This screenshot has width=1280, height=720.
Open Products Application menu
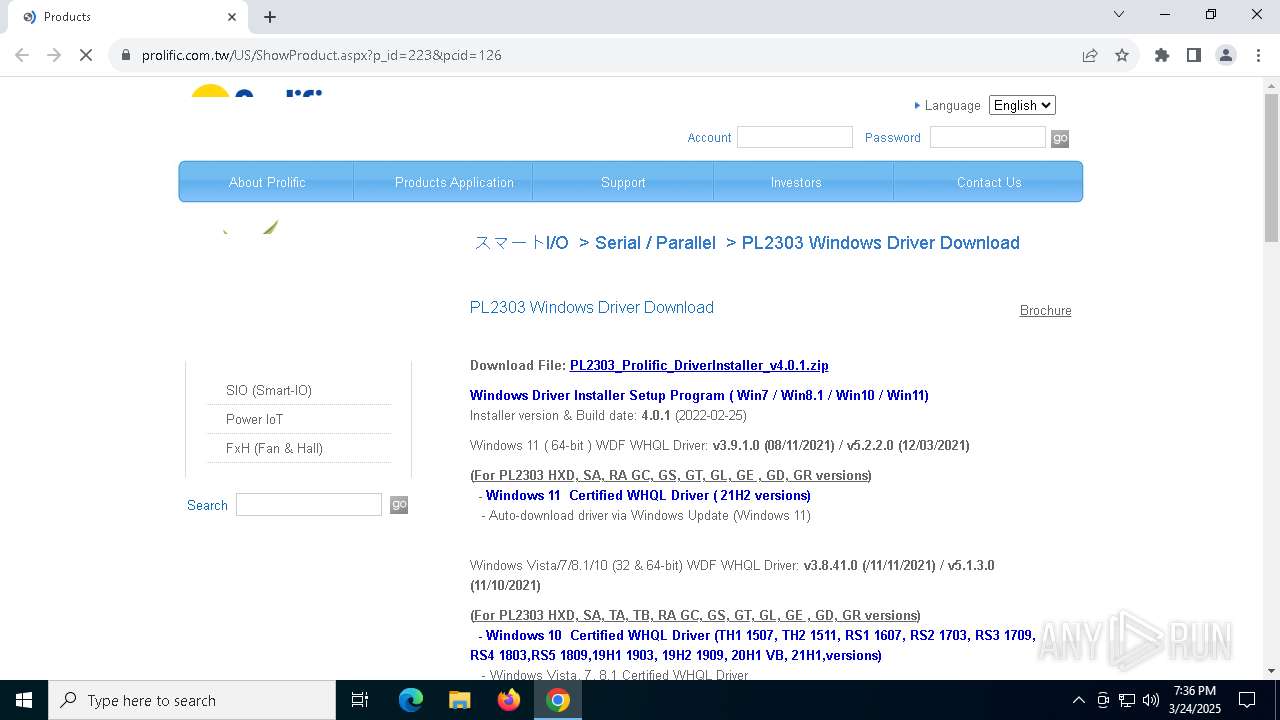pyautogui.click(x=454, y=182)
